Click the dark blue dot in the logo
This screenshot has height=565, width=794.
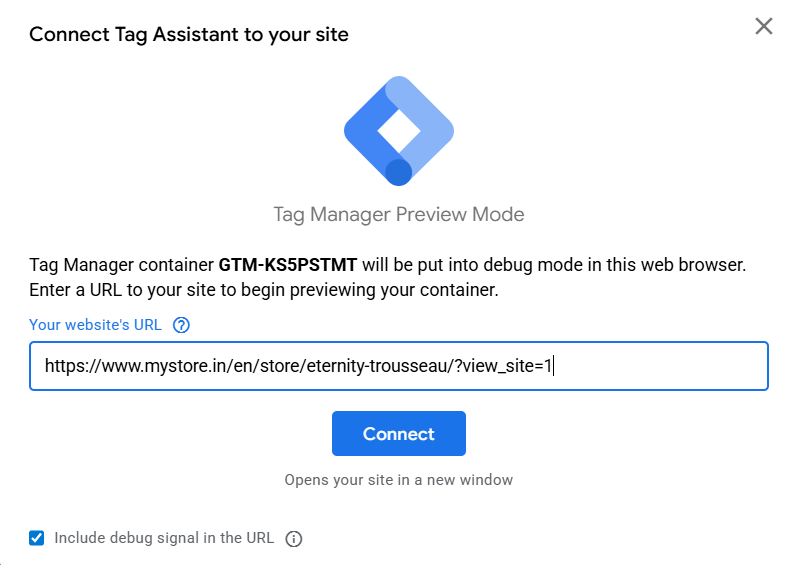tap(399, 172)
